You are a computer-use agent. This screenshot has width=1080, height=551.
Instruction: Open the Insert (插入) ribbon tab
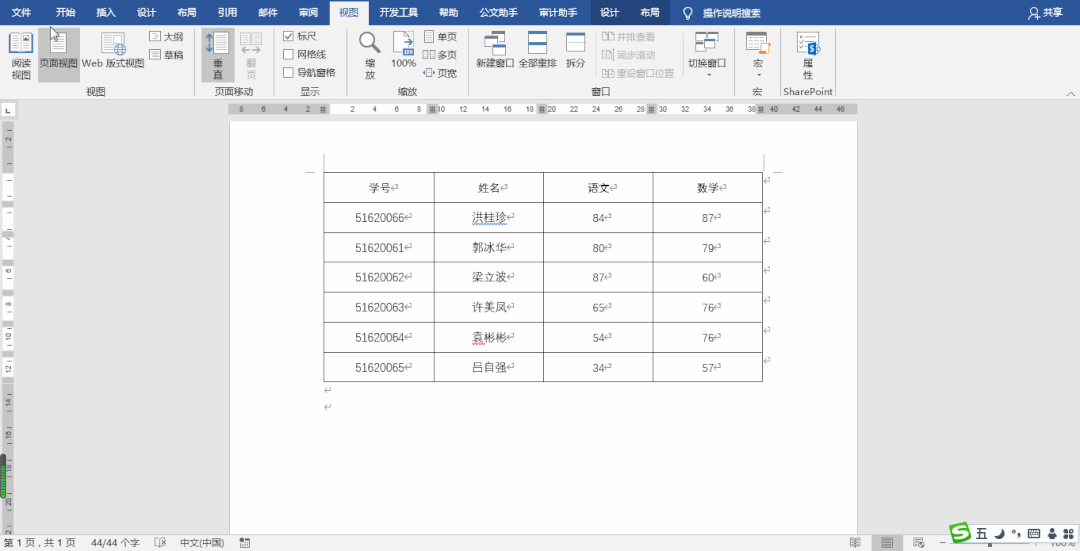[x=106, y=13]
